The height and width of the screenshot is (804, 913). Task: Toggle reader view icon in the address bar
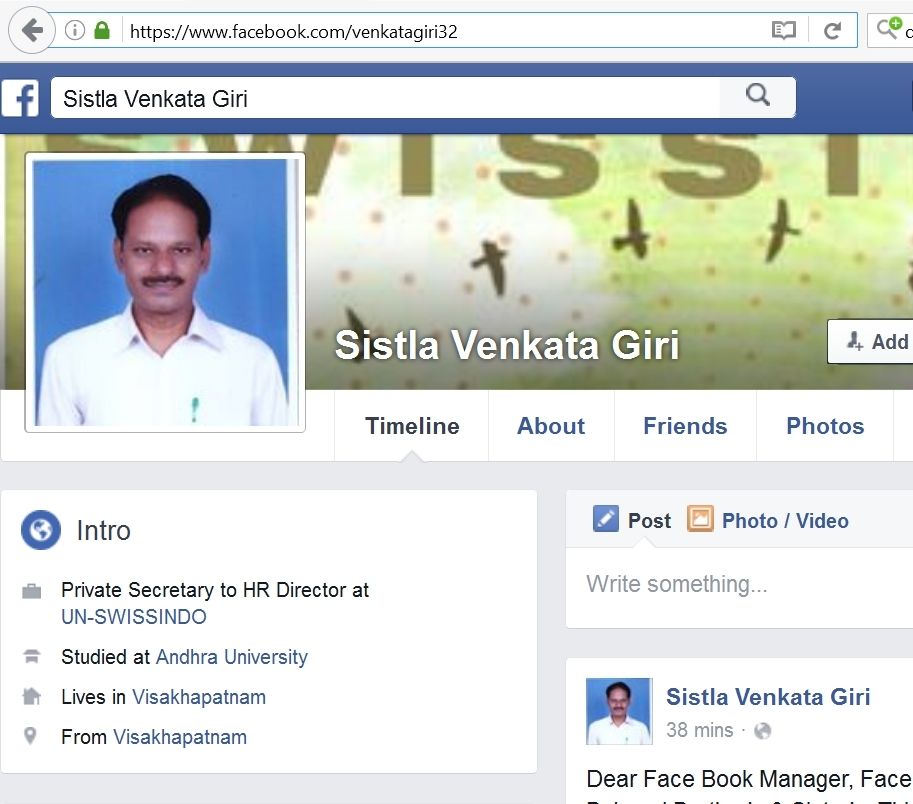point(783,30)
